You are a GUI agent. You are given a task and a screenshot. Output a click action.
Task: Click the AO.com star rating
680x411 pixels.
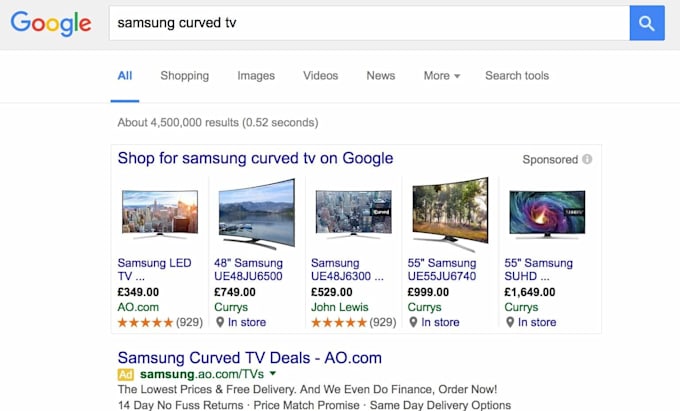(x=145, y=322)
